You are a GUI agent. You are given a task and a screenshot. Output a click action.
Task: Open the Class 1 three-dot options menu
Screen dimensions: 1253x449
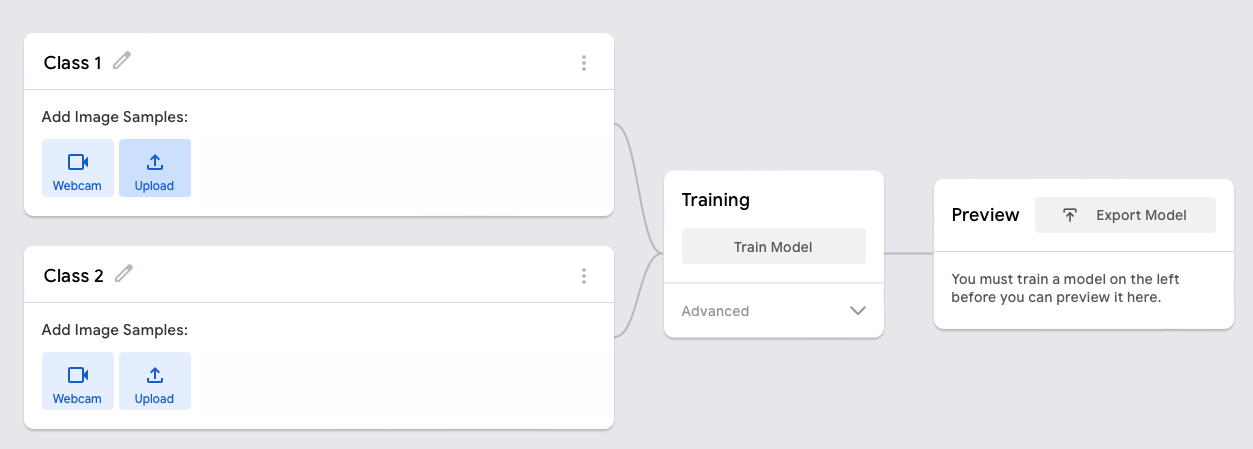584,63
